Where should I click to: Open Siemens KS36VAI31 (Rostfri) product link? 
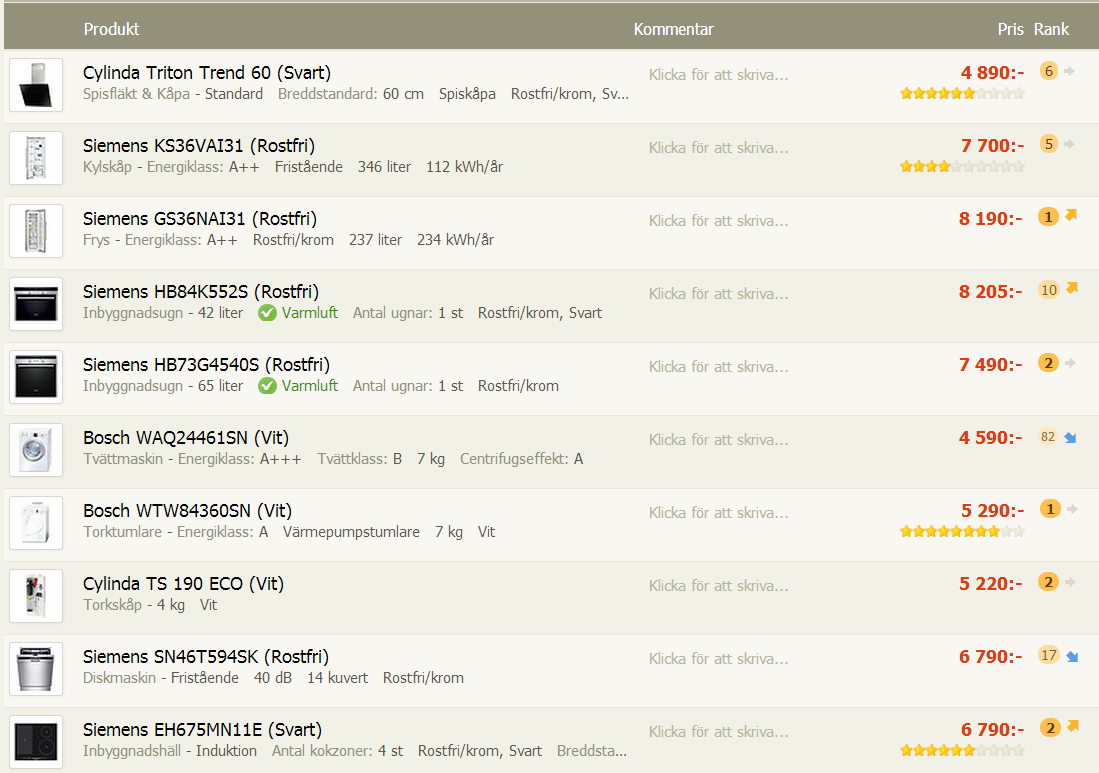pyautogui.click(x=199, y=146)
